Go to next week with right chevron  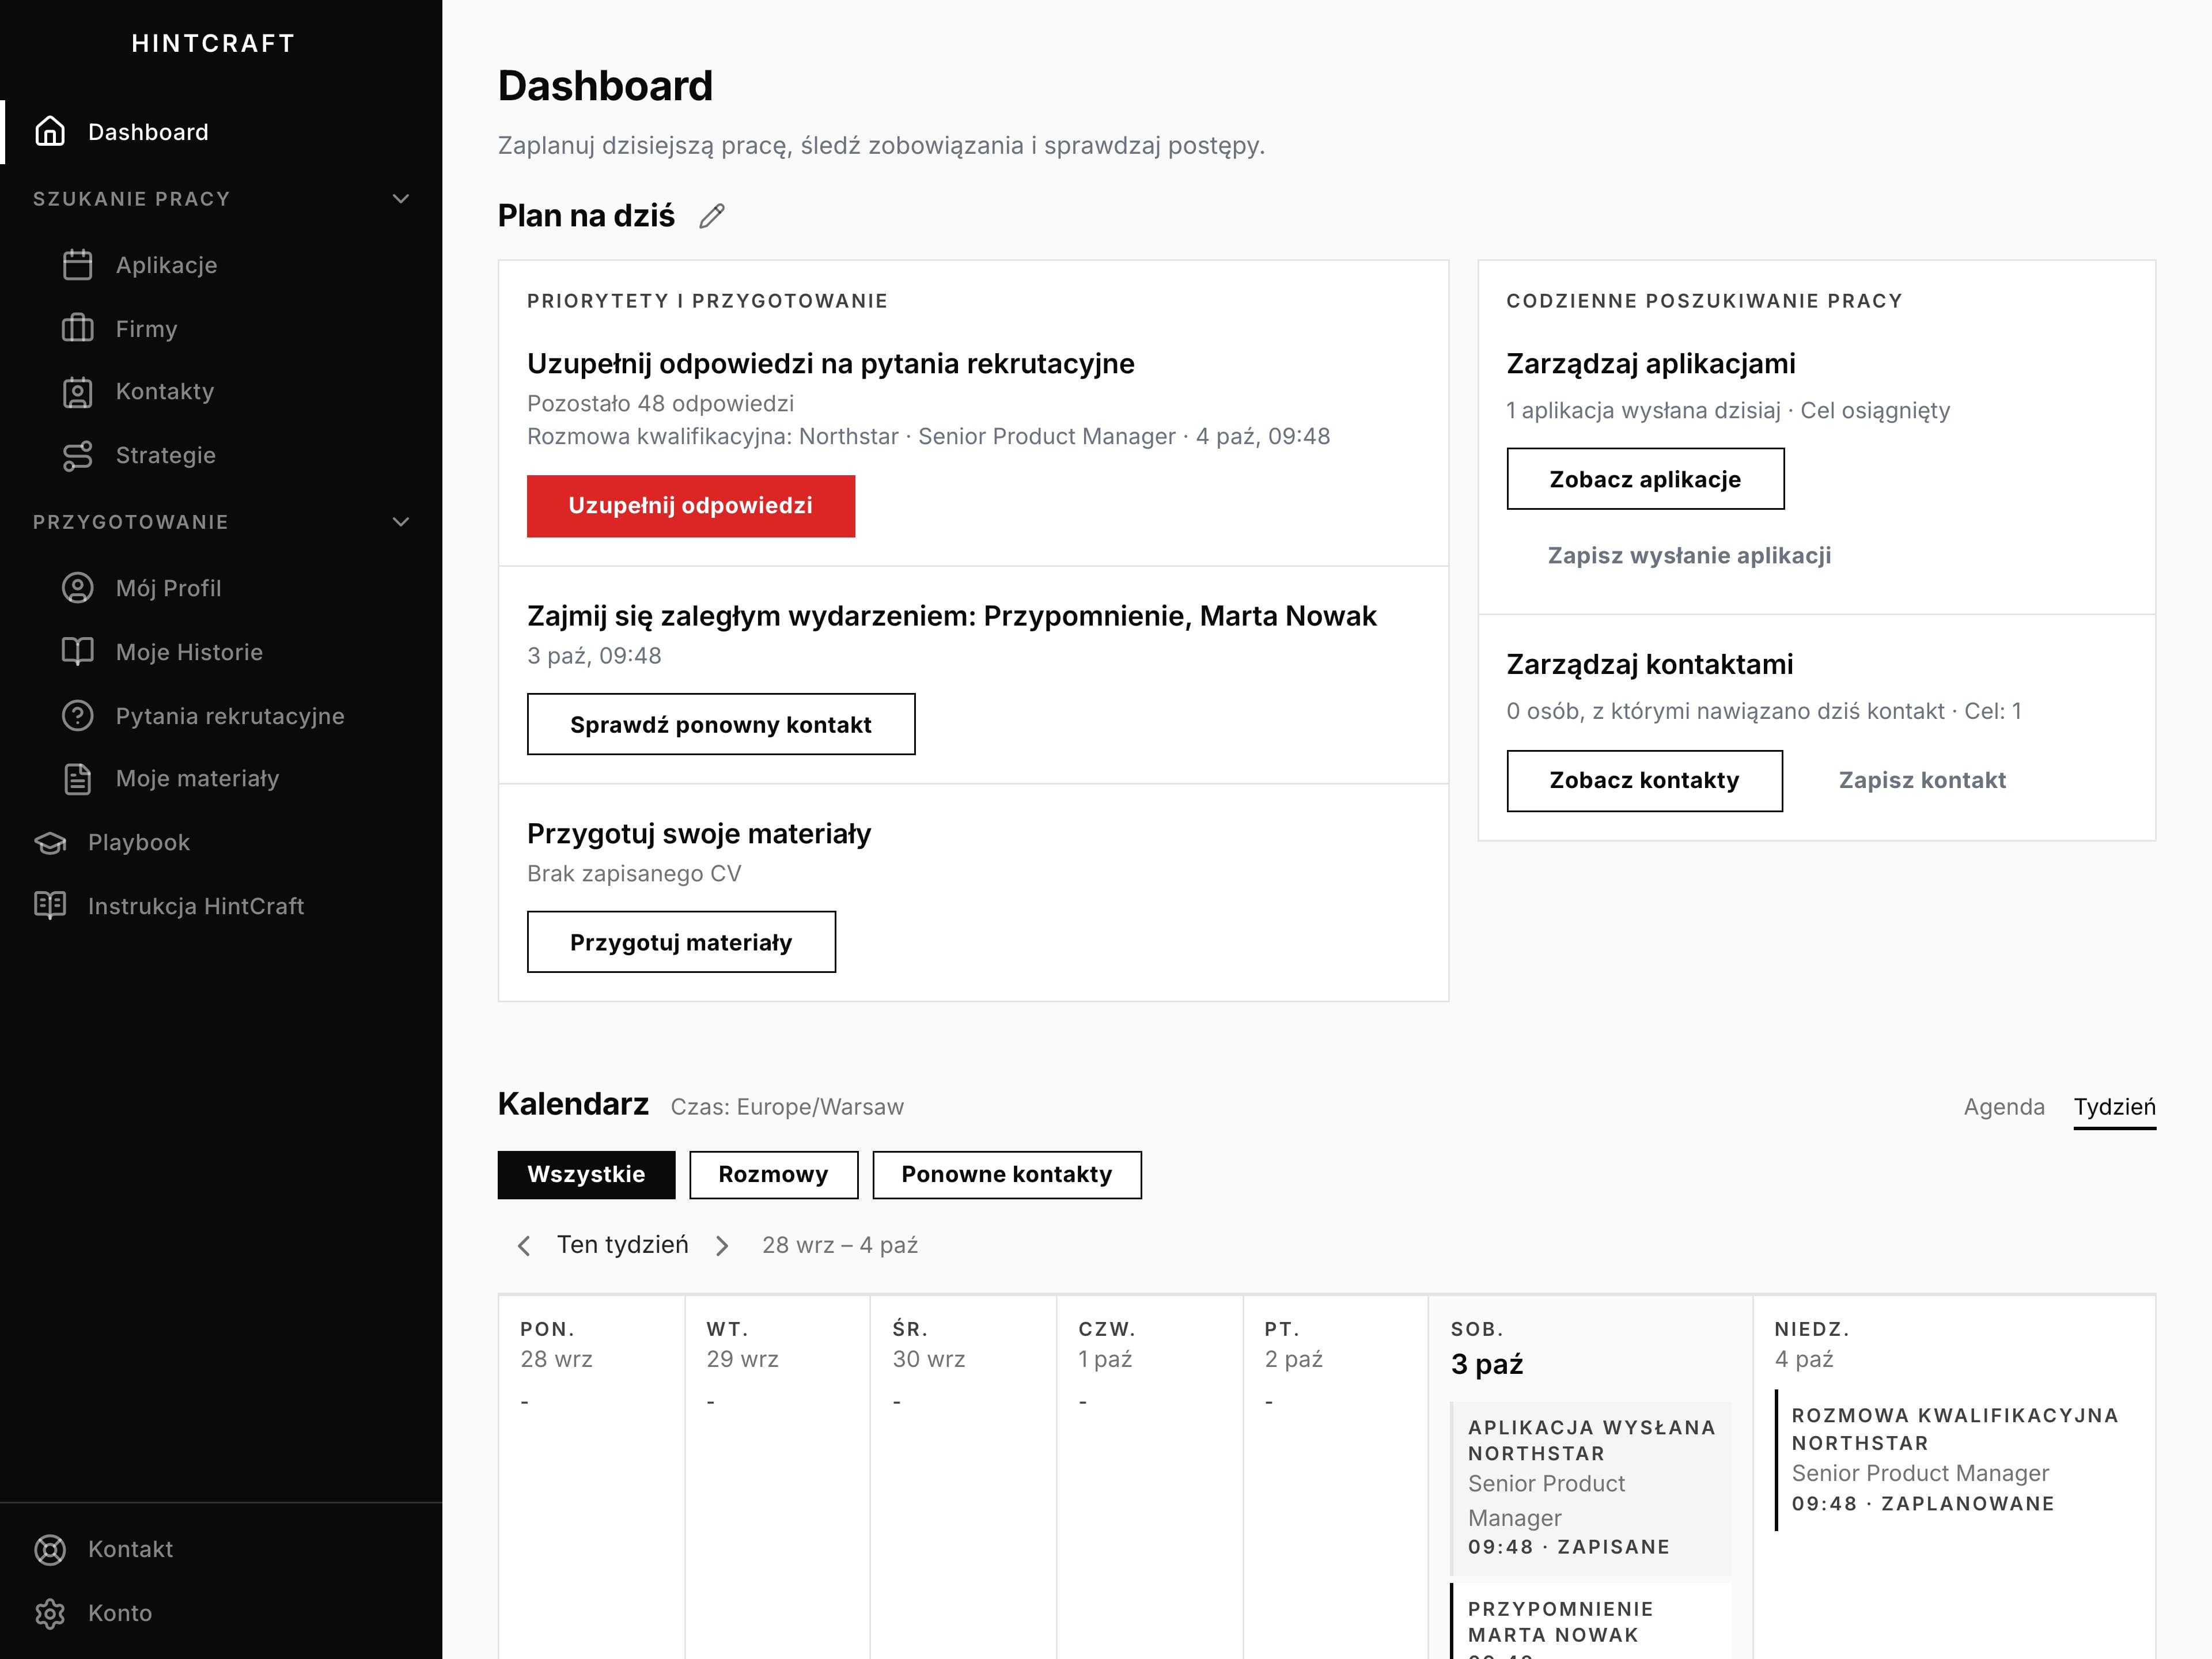click(722, 1245)
